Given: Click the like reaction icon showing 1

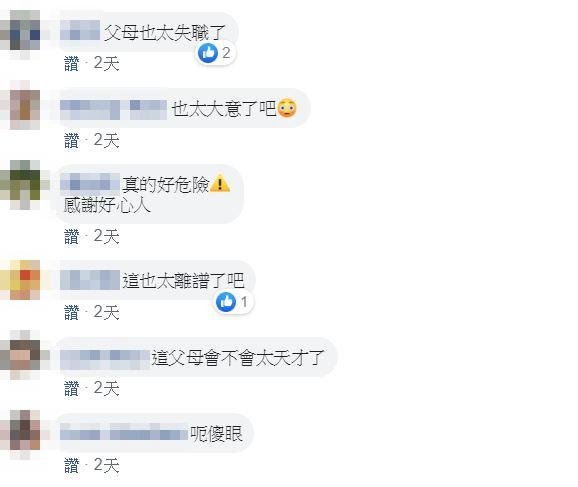Looking at the screenshot, I should tap(226, 302).
